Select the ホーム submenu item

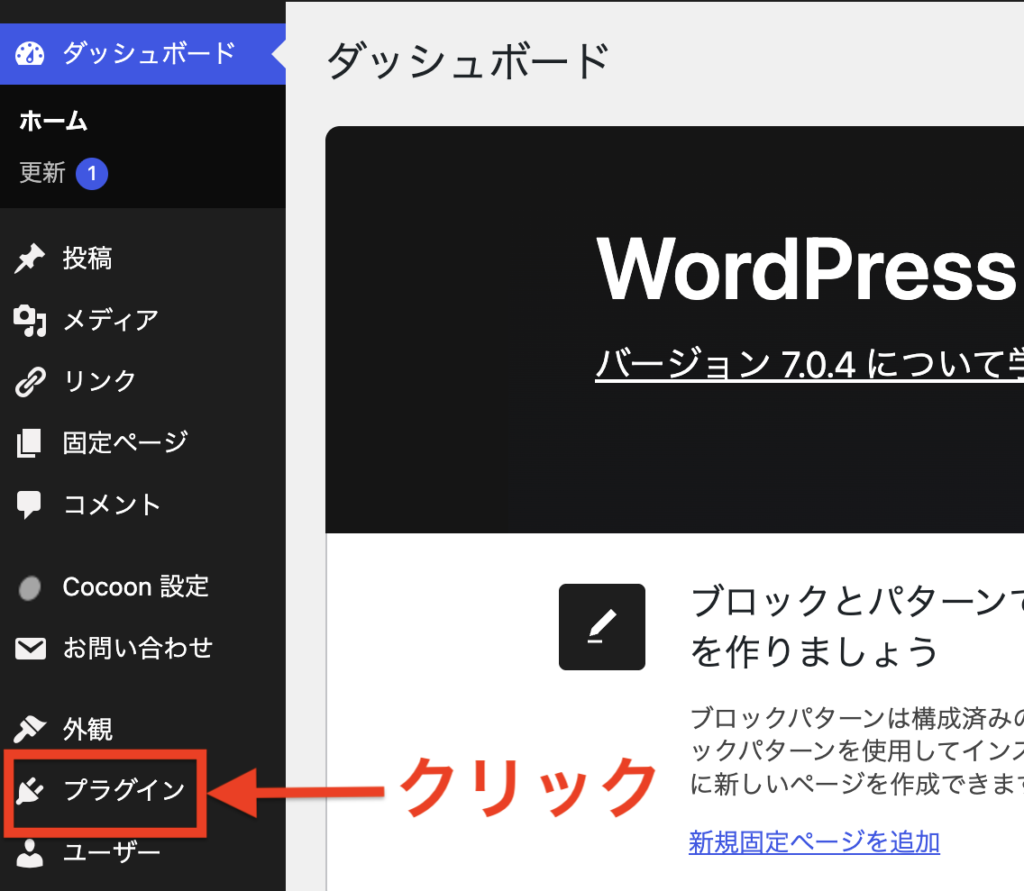tap(53, 121)
